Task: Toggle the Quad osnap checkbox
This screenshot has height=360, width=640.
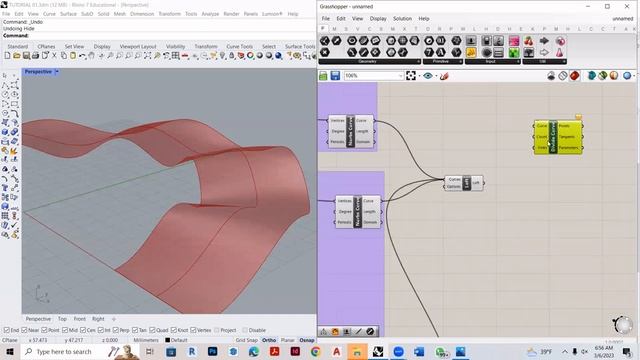Action: click(x=152, y=330)
